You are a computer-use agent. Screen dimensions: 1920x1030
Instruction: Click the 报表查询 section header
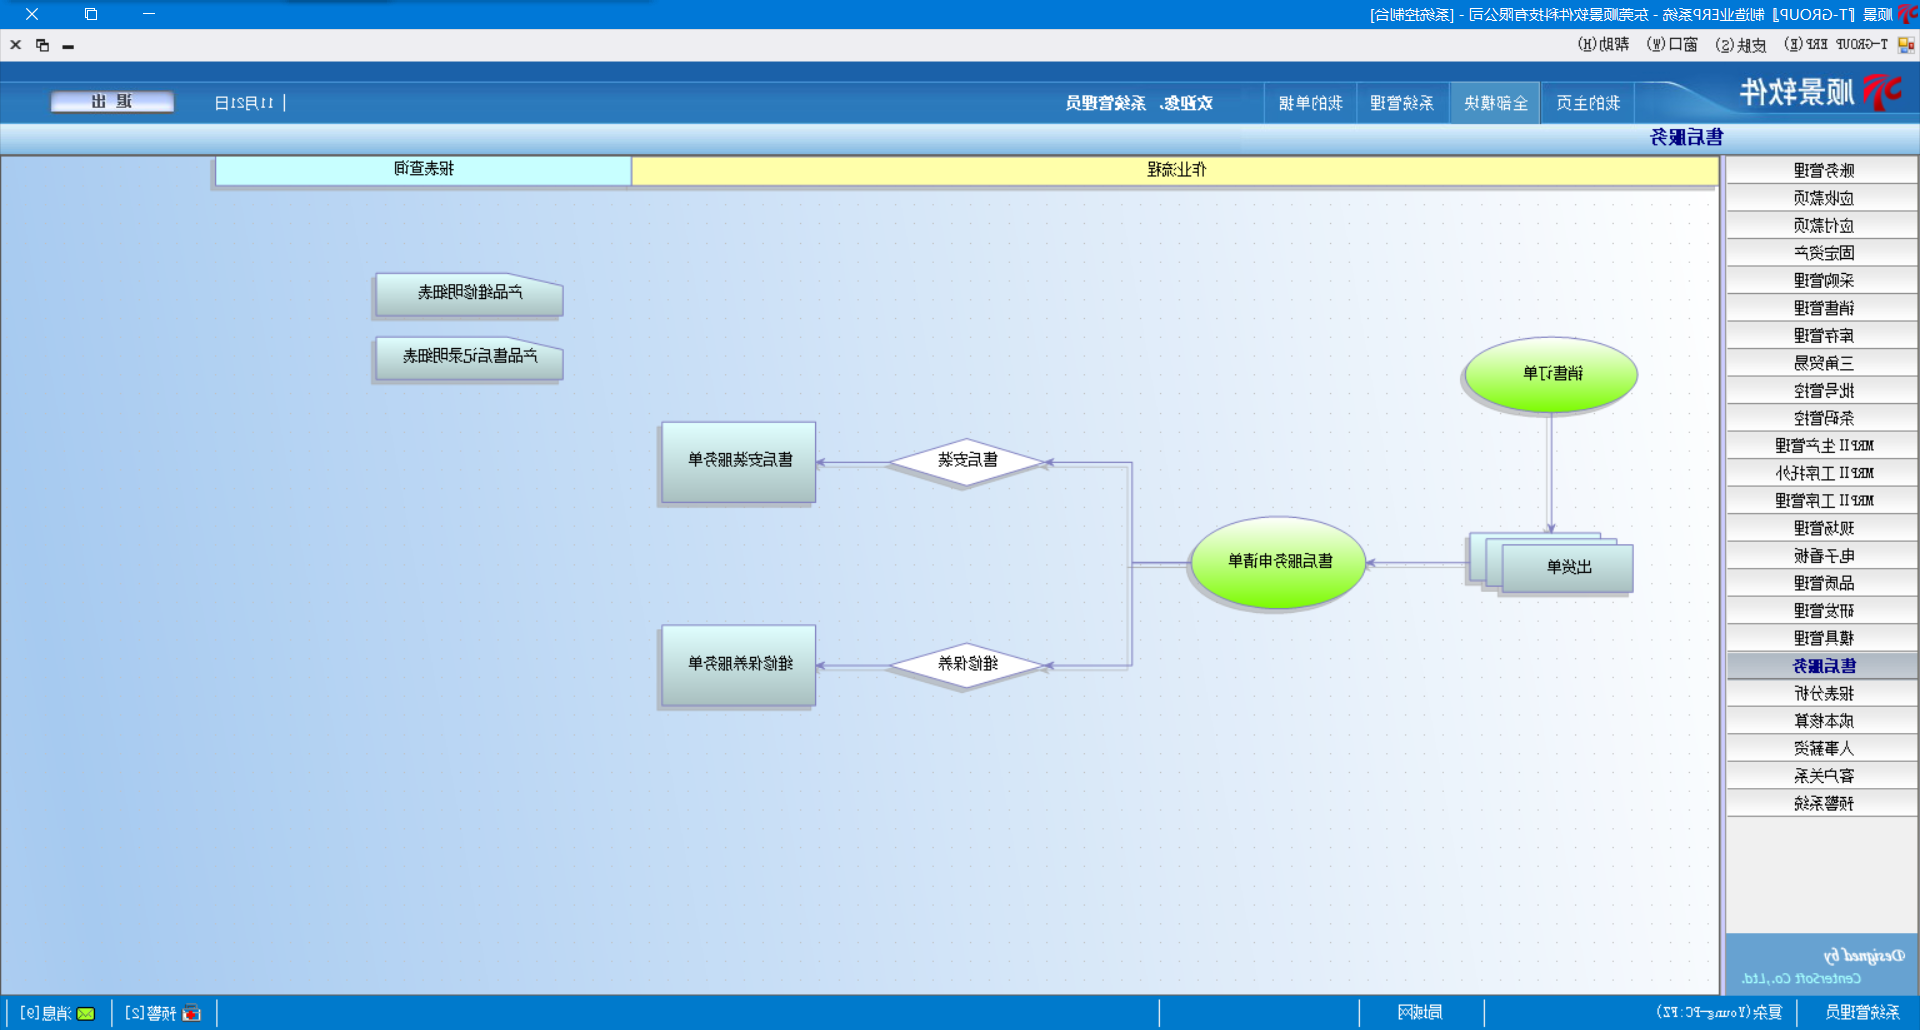[x=423, y=170]
